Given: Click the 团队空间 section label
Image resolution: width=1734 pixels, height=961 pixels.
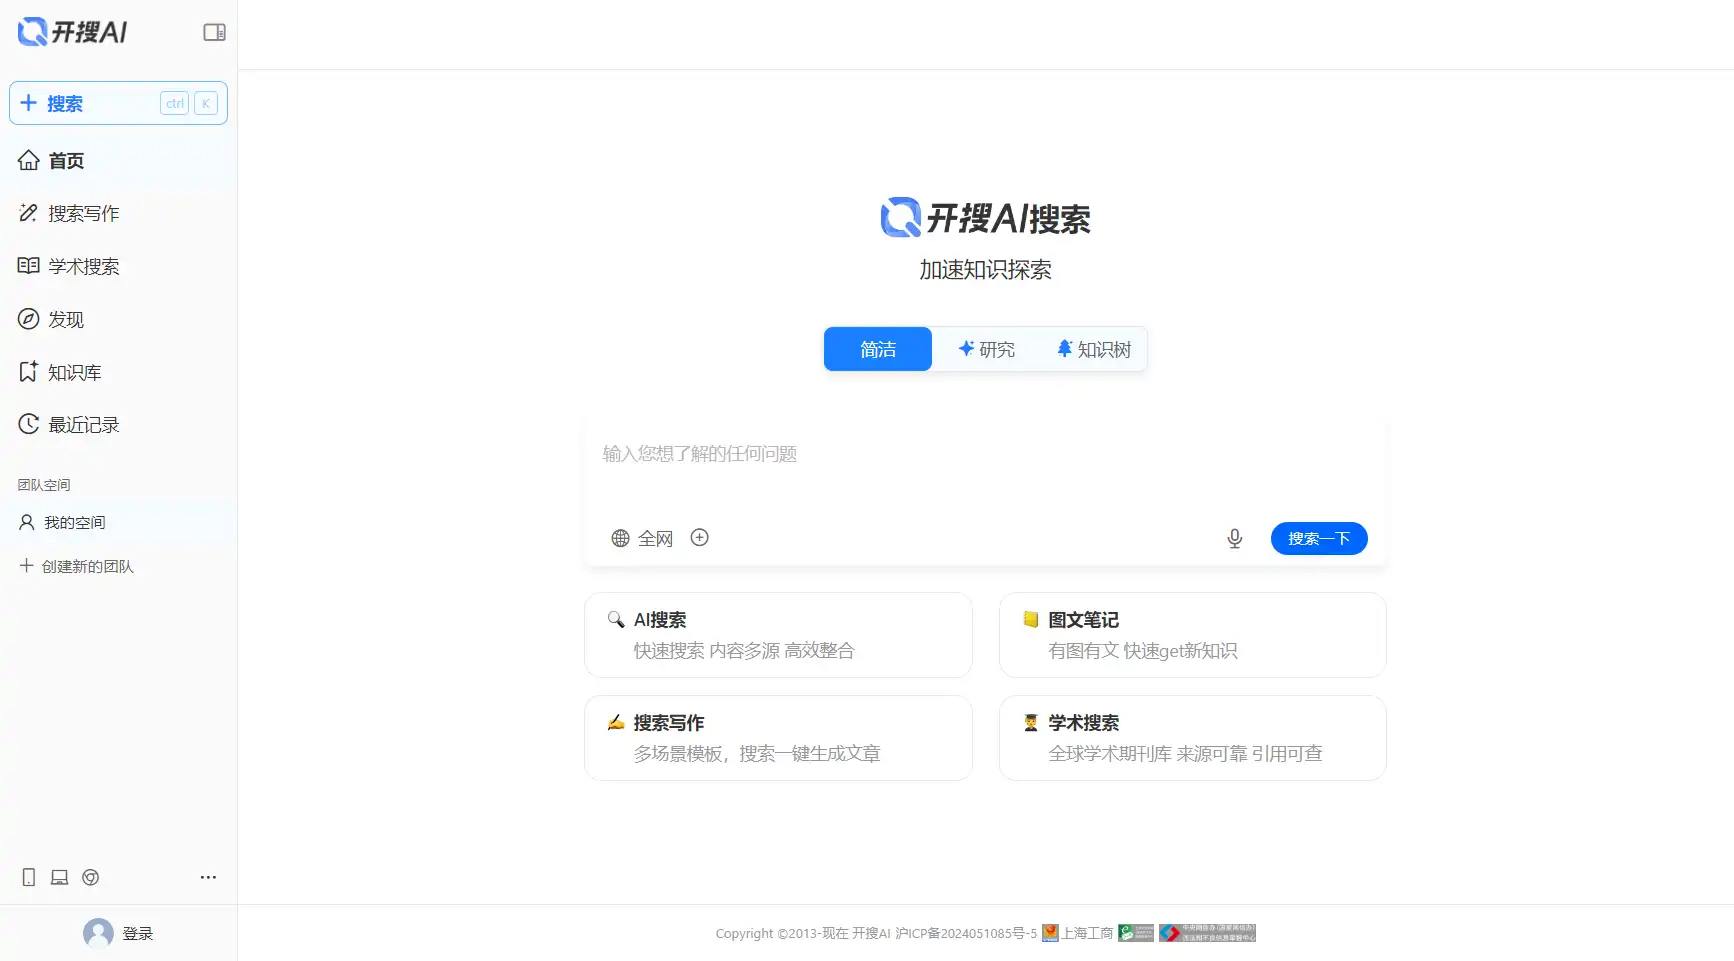Looking at the screenshot, I should [x=44, y=485].
